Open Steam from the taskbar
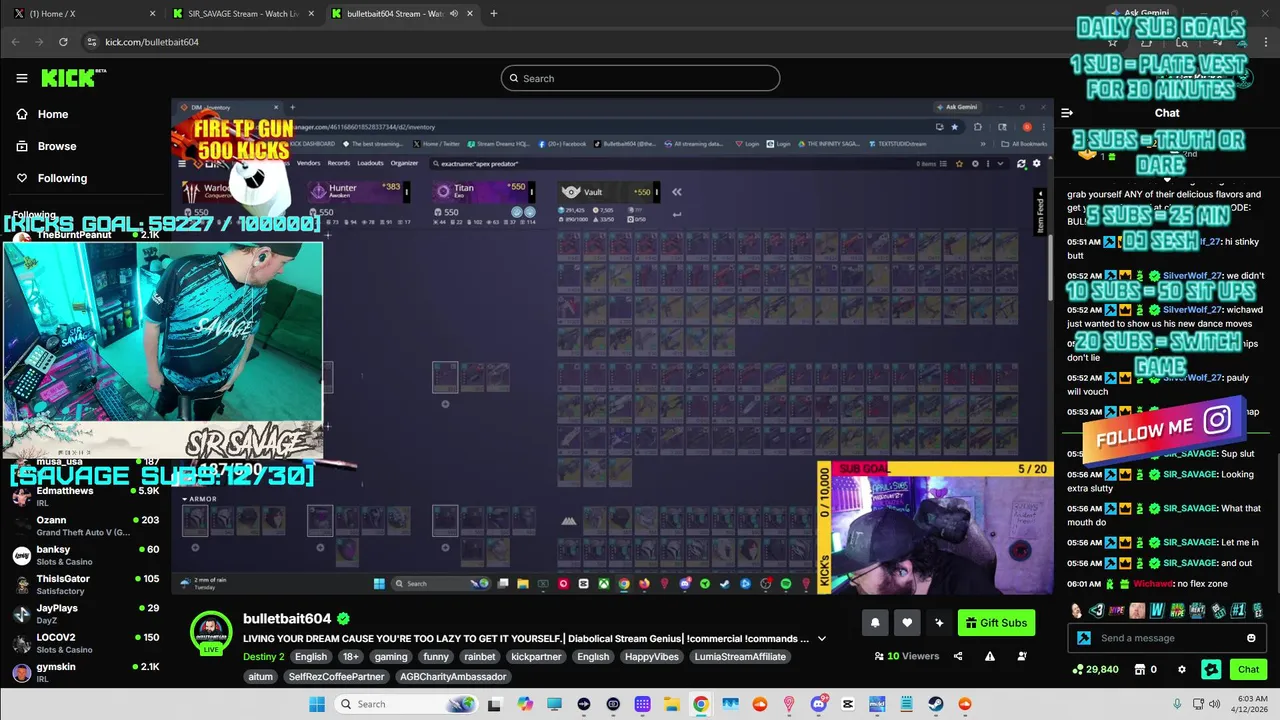 (x=936, y=704)
